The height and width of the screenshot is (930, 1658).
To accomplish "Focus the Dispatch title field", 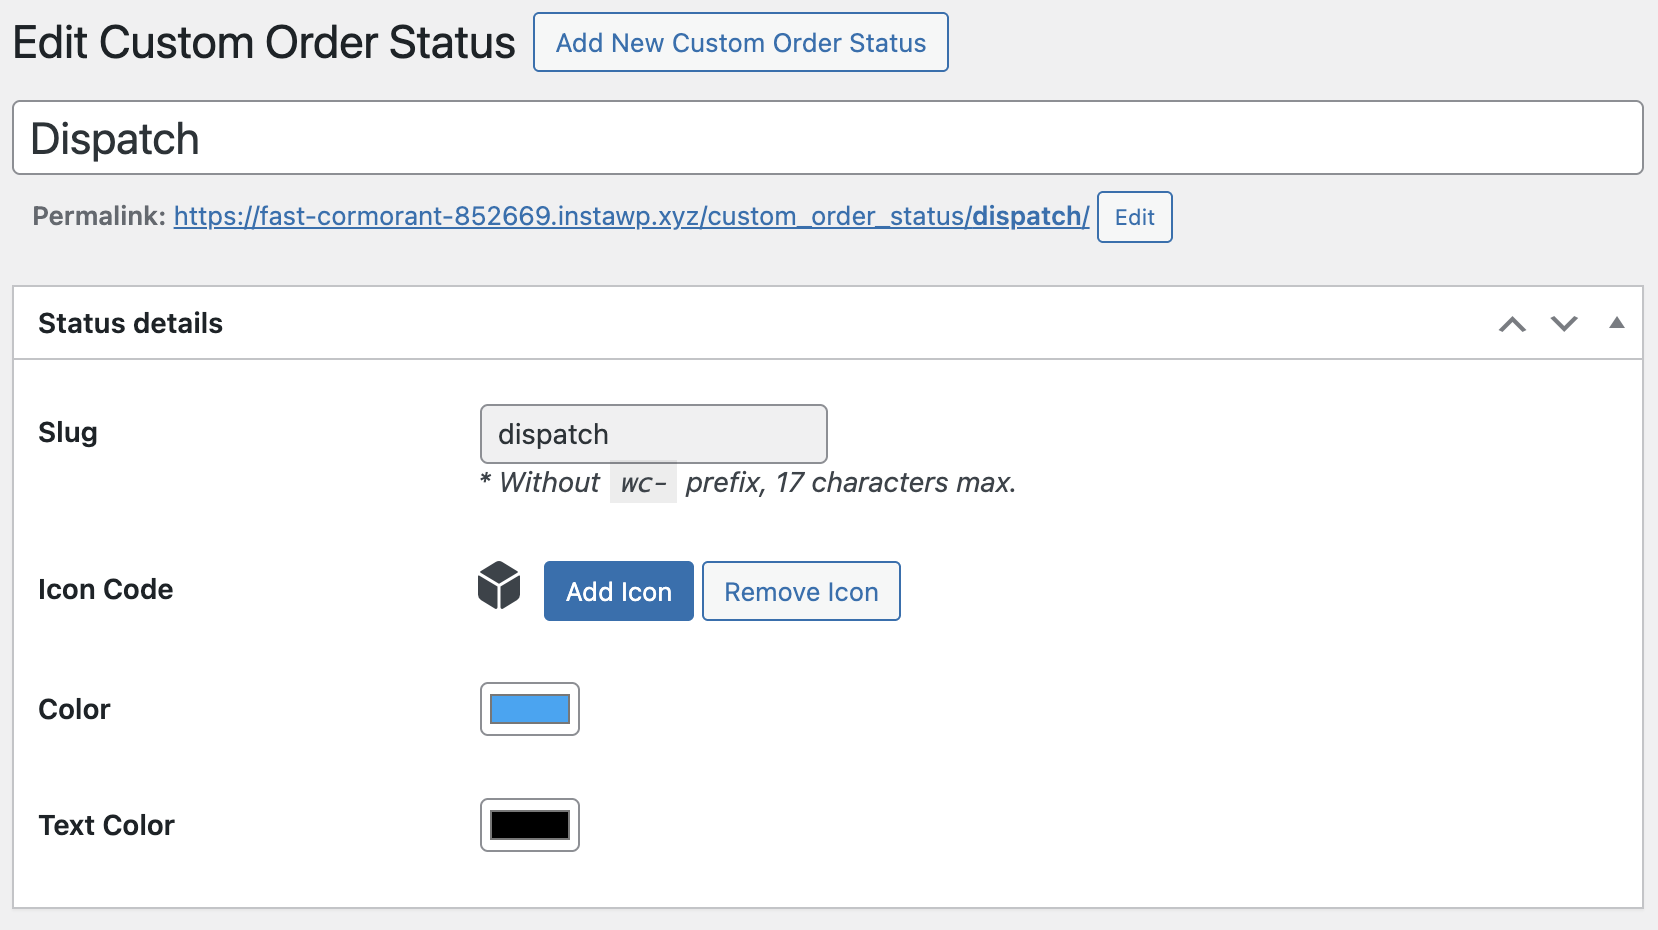I will (x=828, y=138).
